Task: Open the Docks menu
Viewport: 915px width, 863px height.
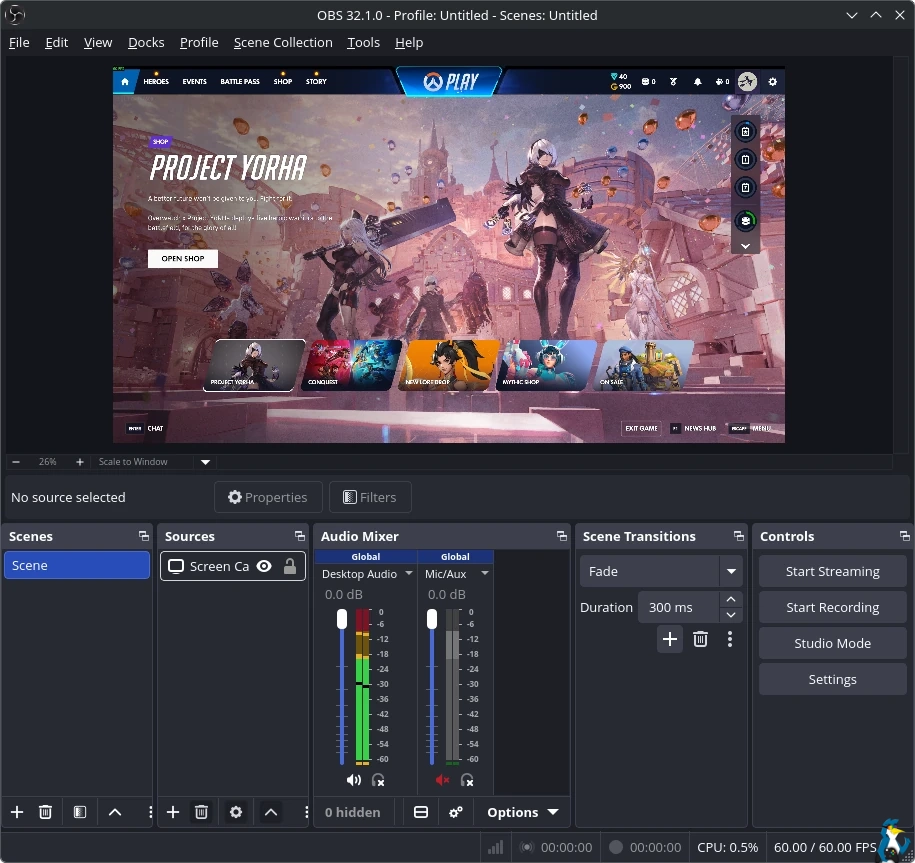Action: click(146, 43)
